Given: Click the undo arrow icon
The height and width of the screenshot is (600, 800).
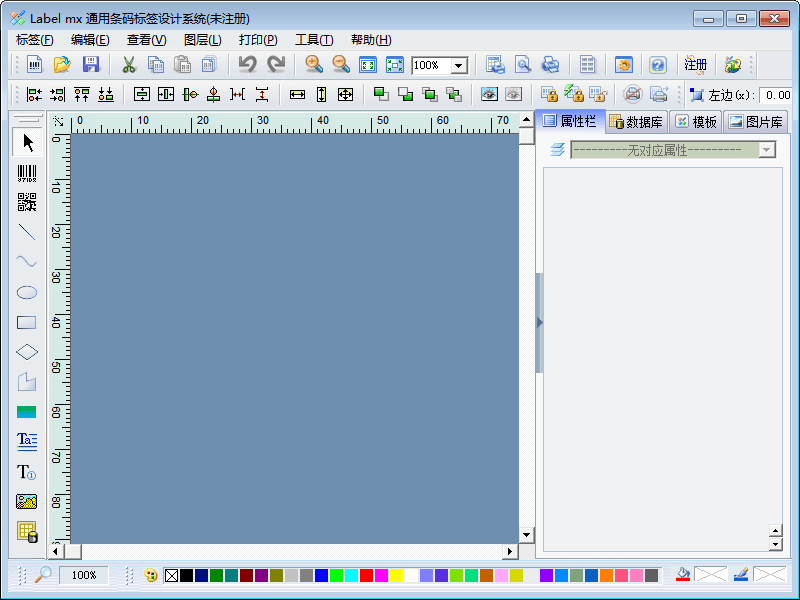Looking at the screenshot, I should pyautogui.click(x=247, y=65).
